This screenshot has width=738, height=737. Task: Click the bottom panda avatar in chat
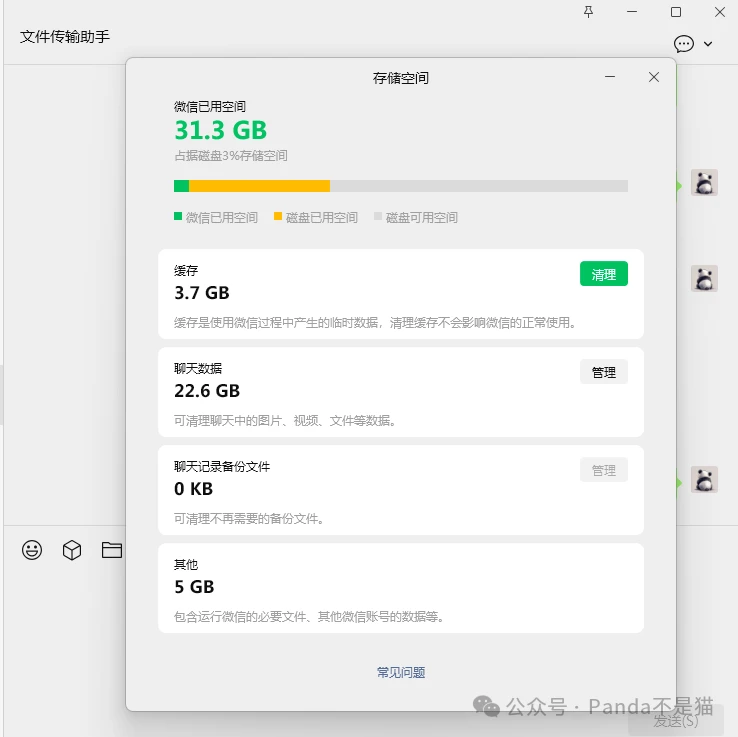[x=705, y=480]
